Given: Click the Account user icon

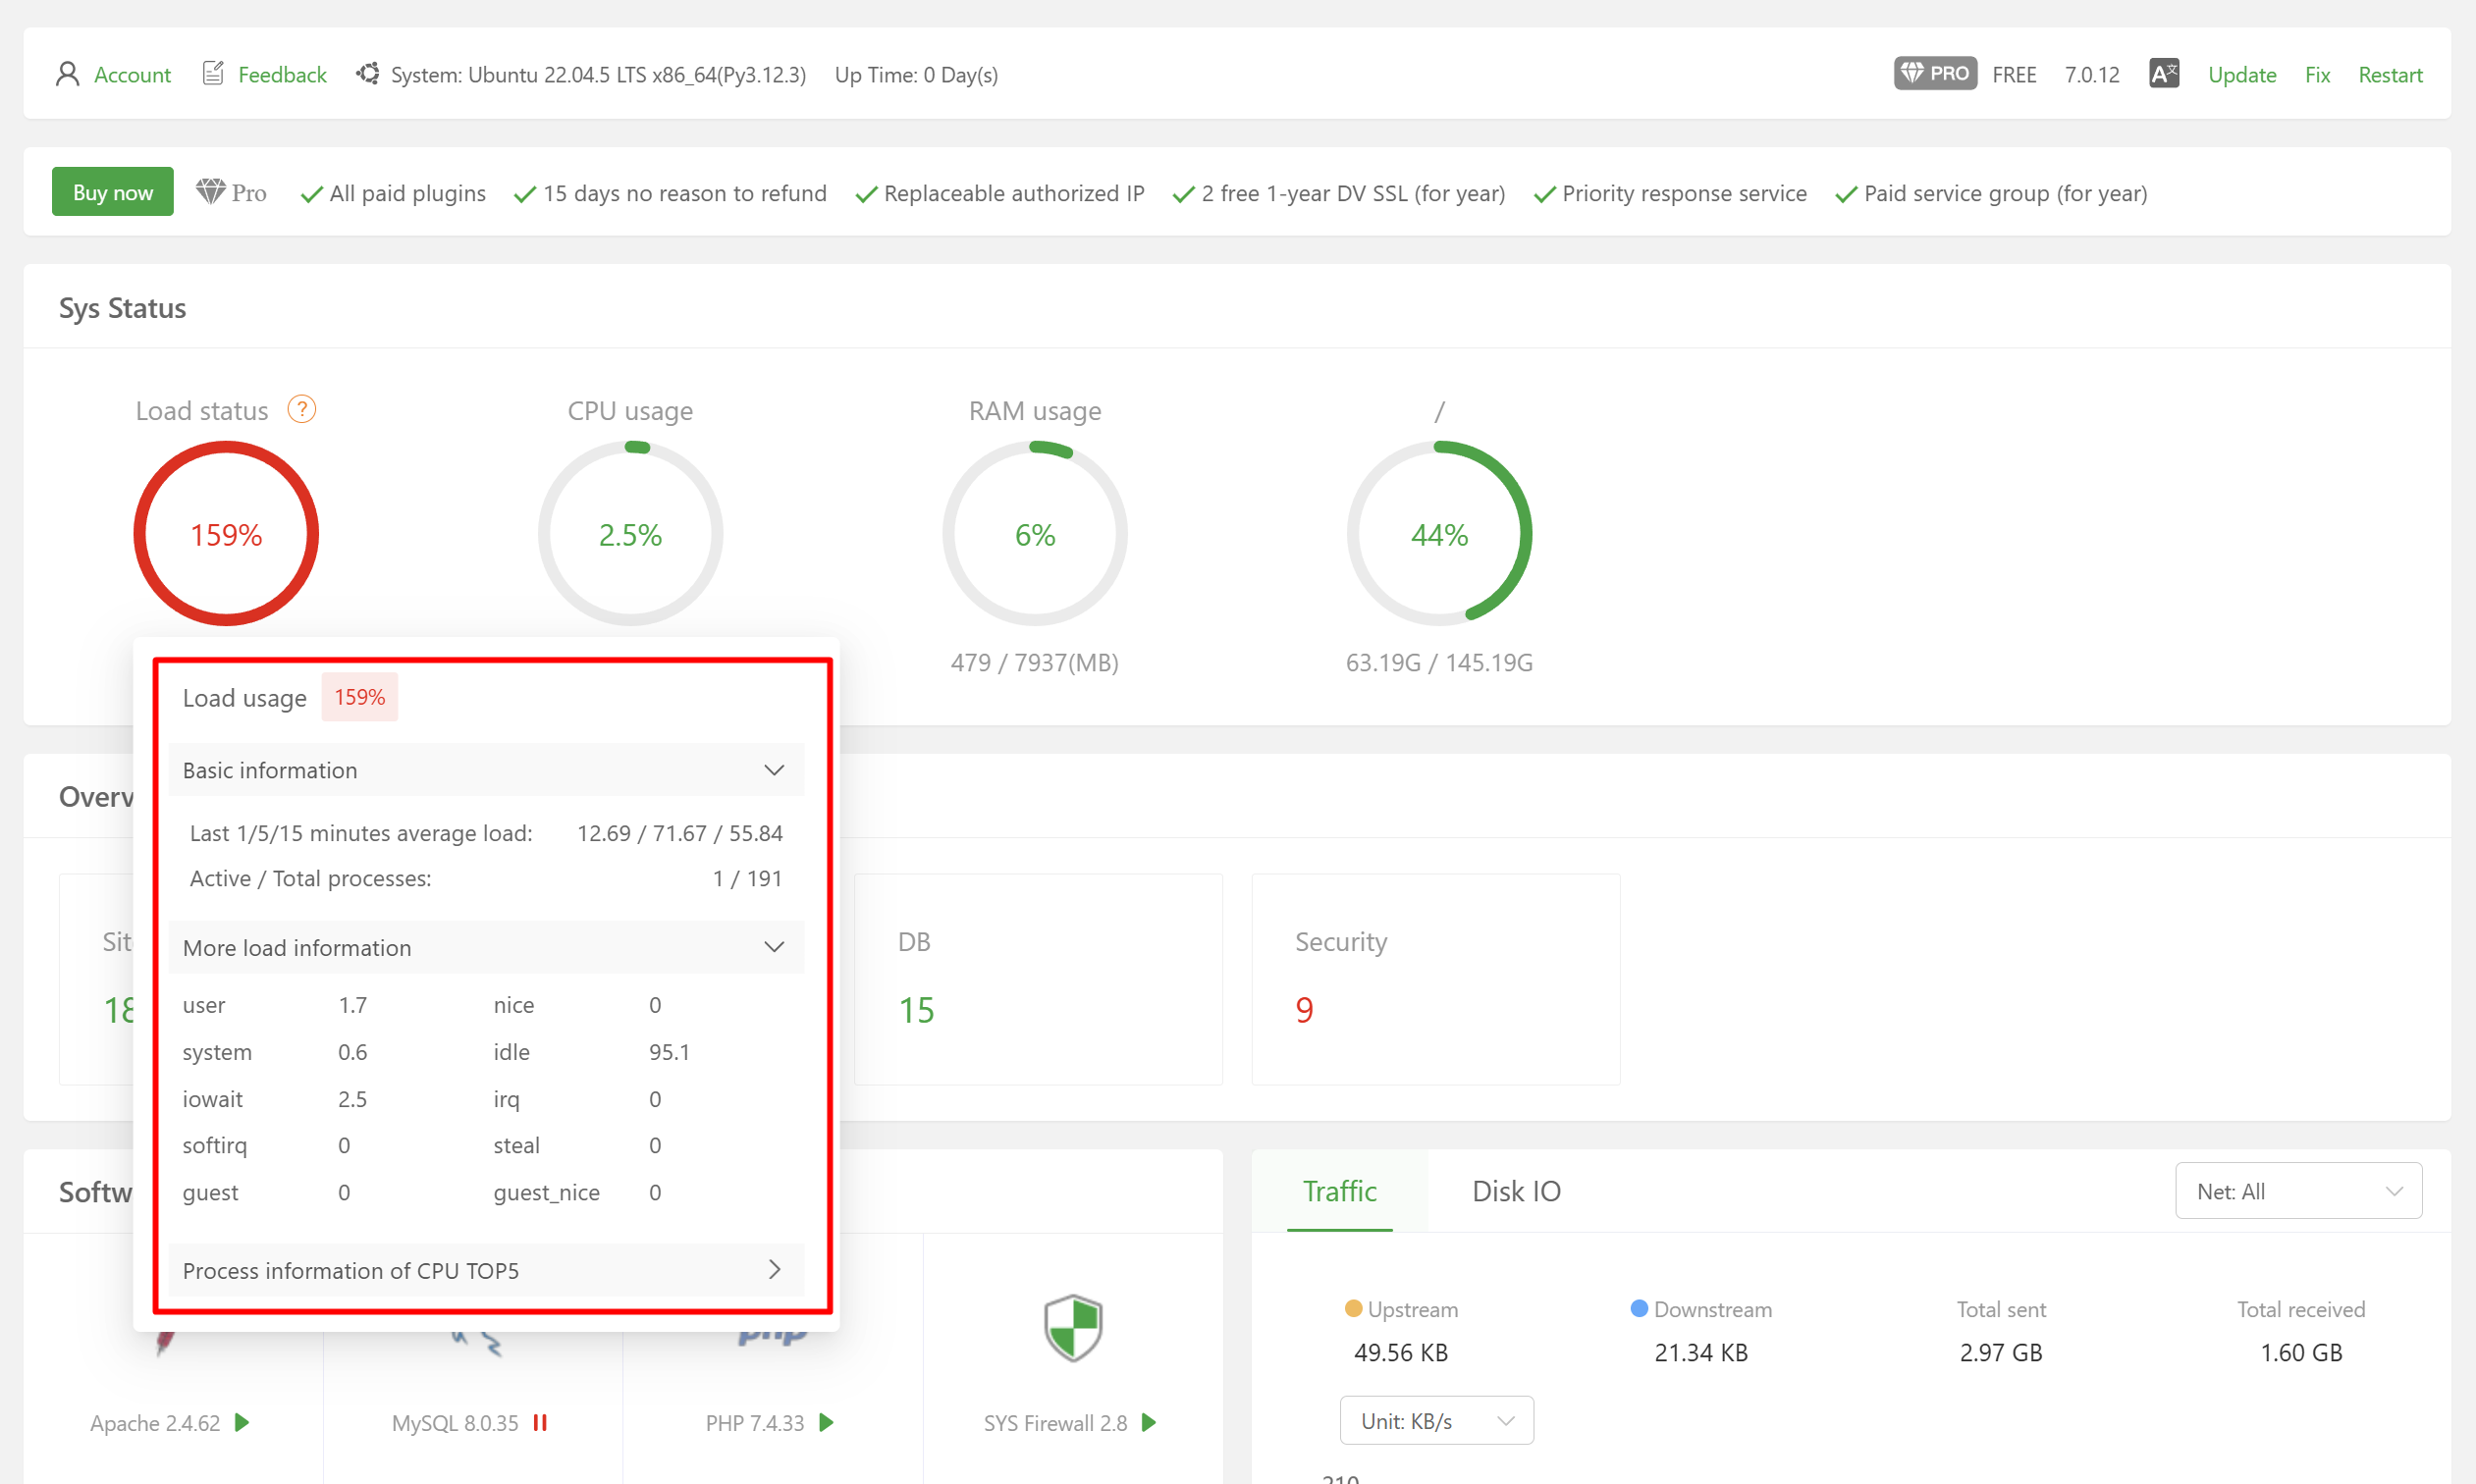Looking at the screenshot, I should click(67, 74).
